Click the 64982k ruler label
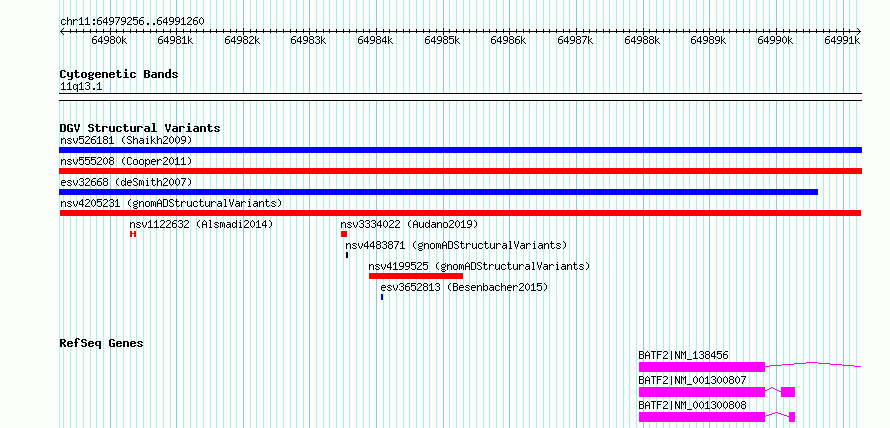The height and width of the screenshot is (428, 890). (x=242, y=40)
